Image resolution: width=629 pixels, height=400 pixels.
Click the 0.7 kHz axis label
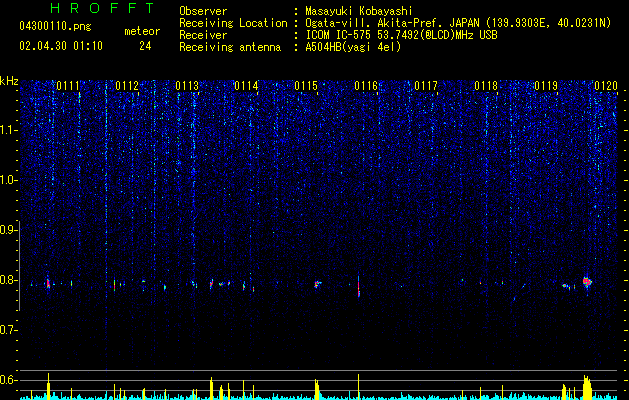point(9,330)
